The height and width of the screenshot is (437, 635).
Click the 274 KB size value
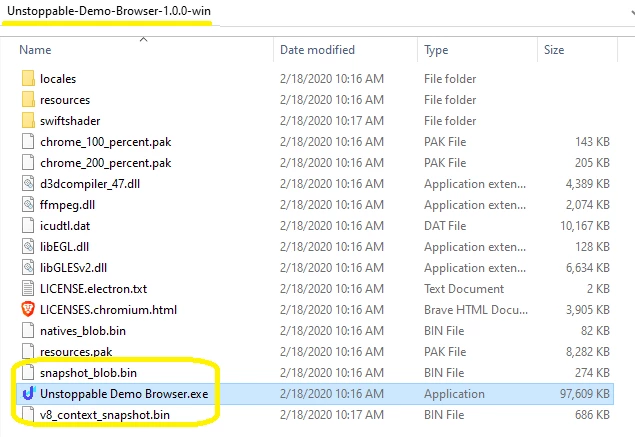(592, 373)
